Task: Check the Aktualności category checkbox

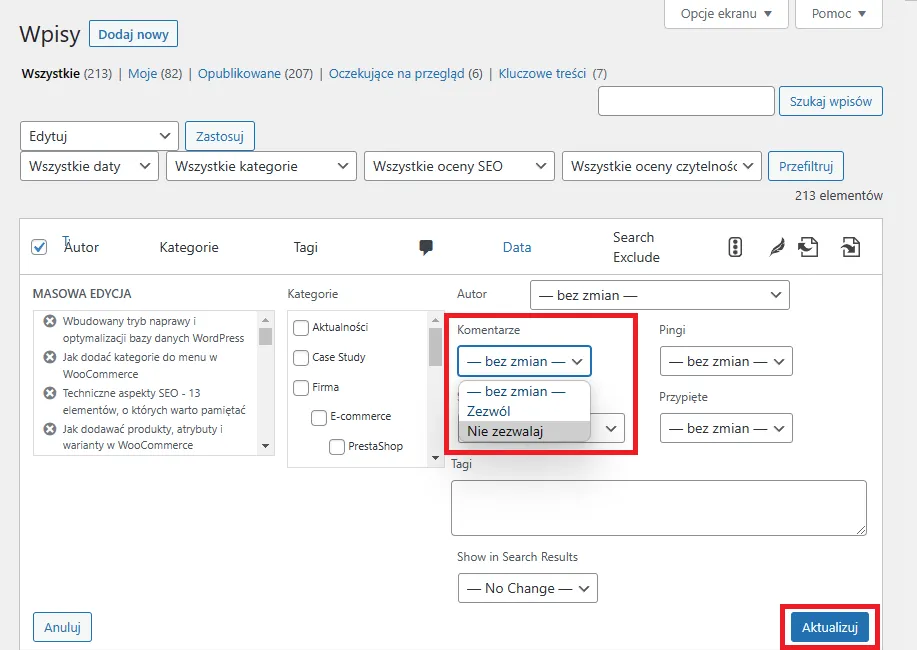Action: (x=299, y=326)
